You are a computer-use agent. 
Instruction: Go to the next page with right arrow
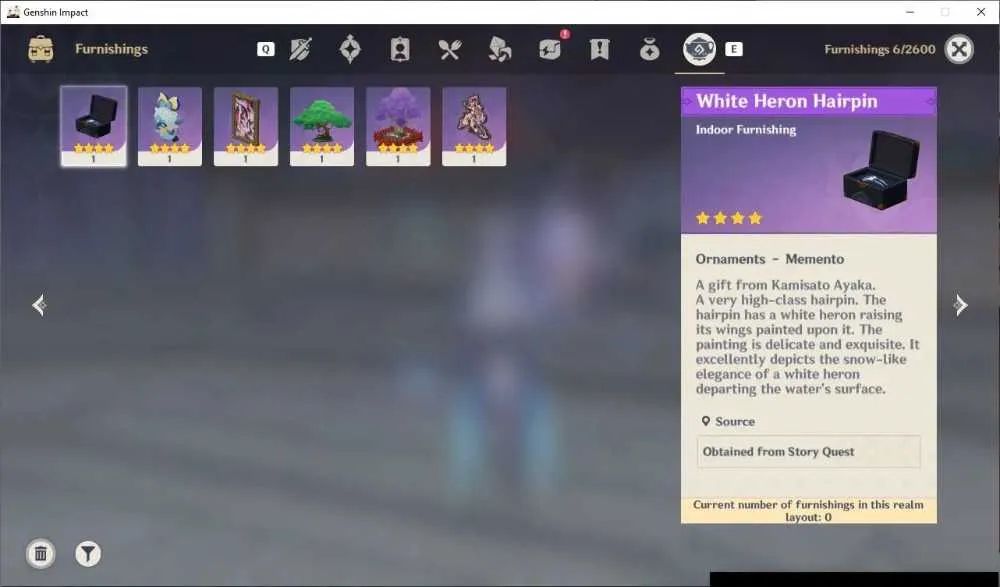point(960,305)
